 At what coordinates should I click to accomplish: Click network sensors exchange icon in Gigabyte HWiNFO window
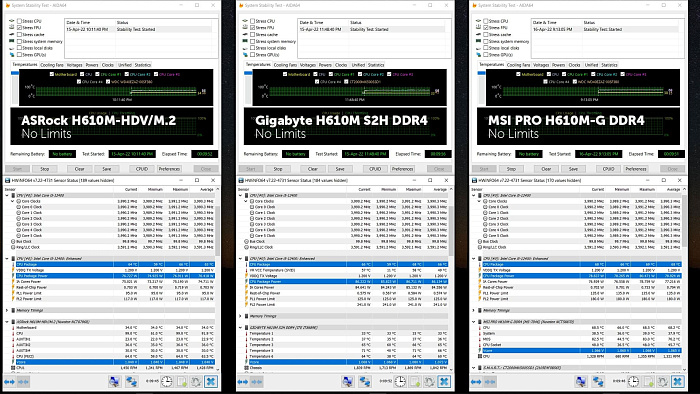365,382
